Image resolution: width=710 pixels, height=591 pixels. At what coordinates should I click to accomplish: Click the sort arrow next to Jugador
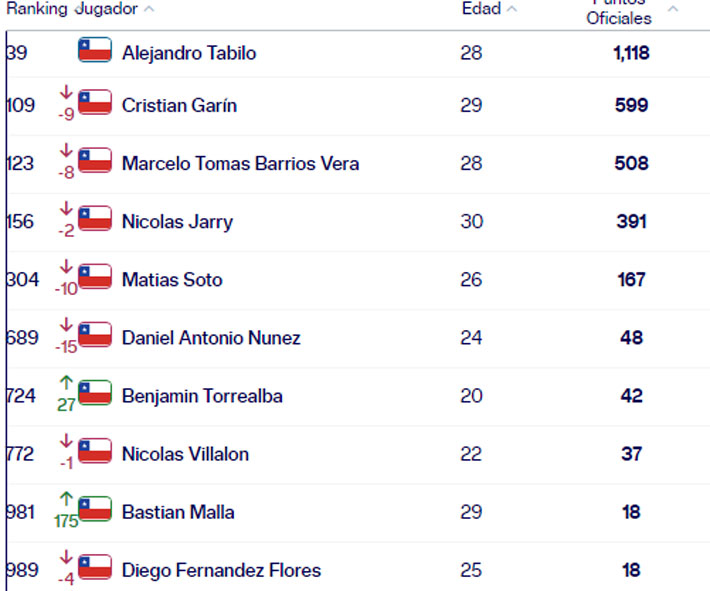click(x=149, y=9)
